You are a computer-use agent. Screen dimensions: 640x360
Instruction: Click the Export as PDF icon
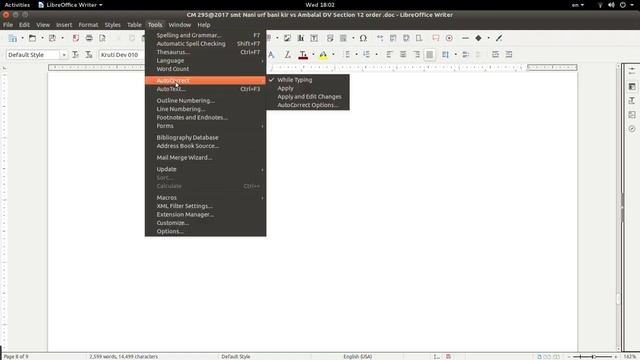click(76, 38)
